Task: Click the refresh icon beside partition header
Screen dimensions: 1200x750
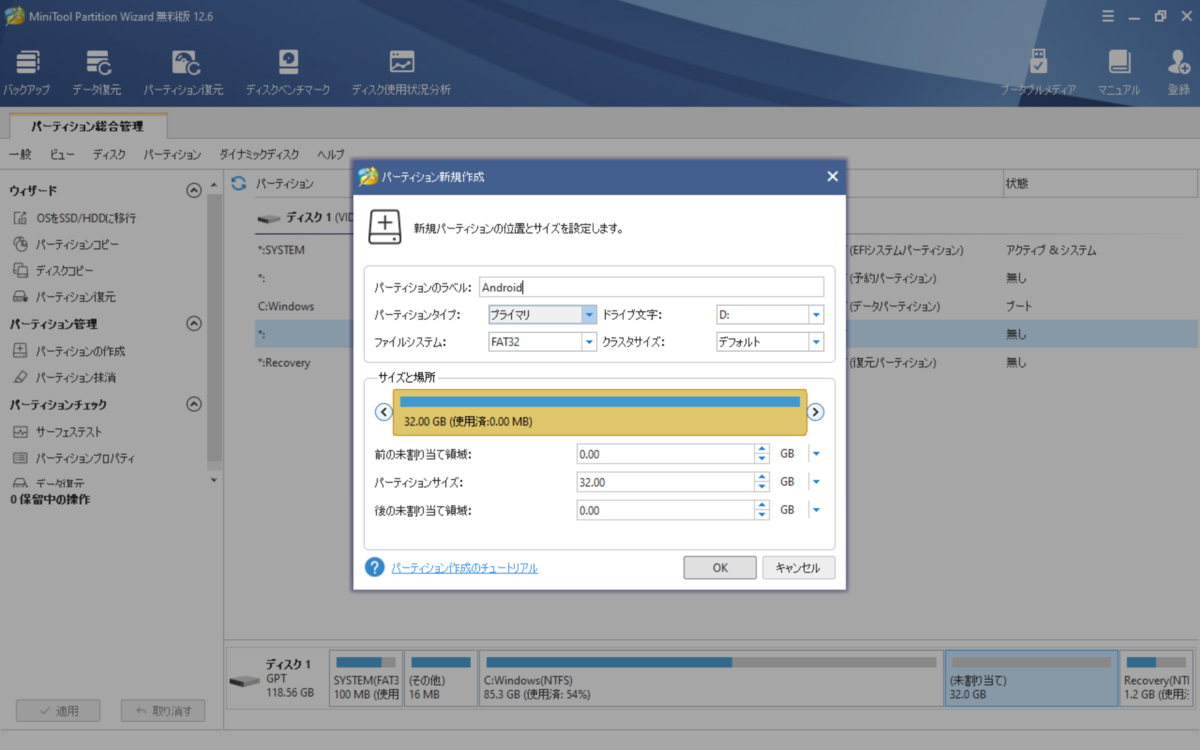Action: (x=238, y=183)
